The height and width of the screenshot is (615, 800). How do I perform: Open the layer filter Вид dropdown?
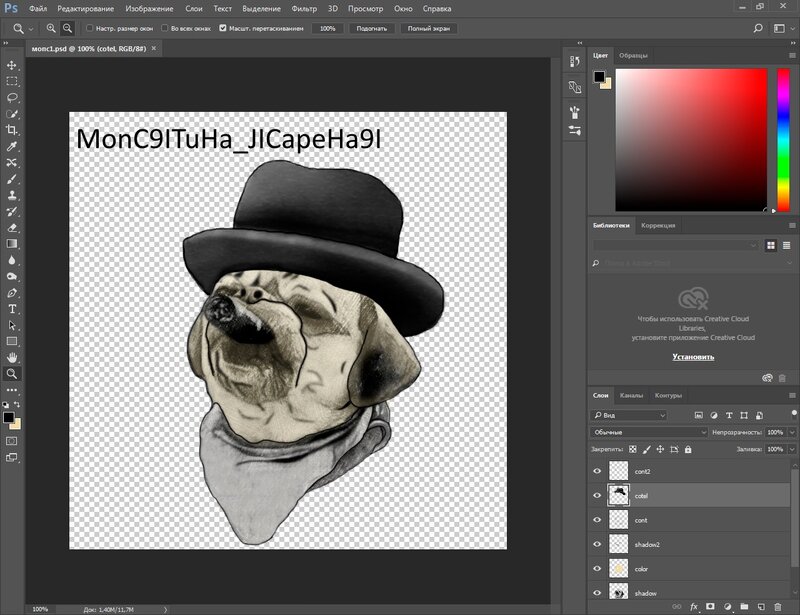click(x=630, y=415)
